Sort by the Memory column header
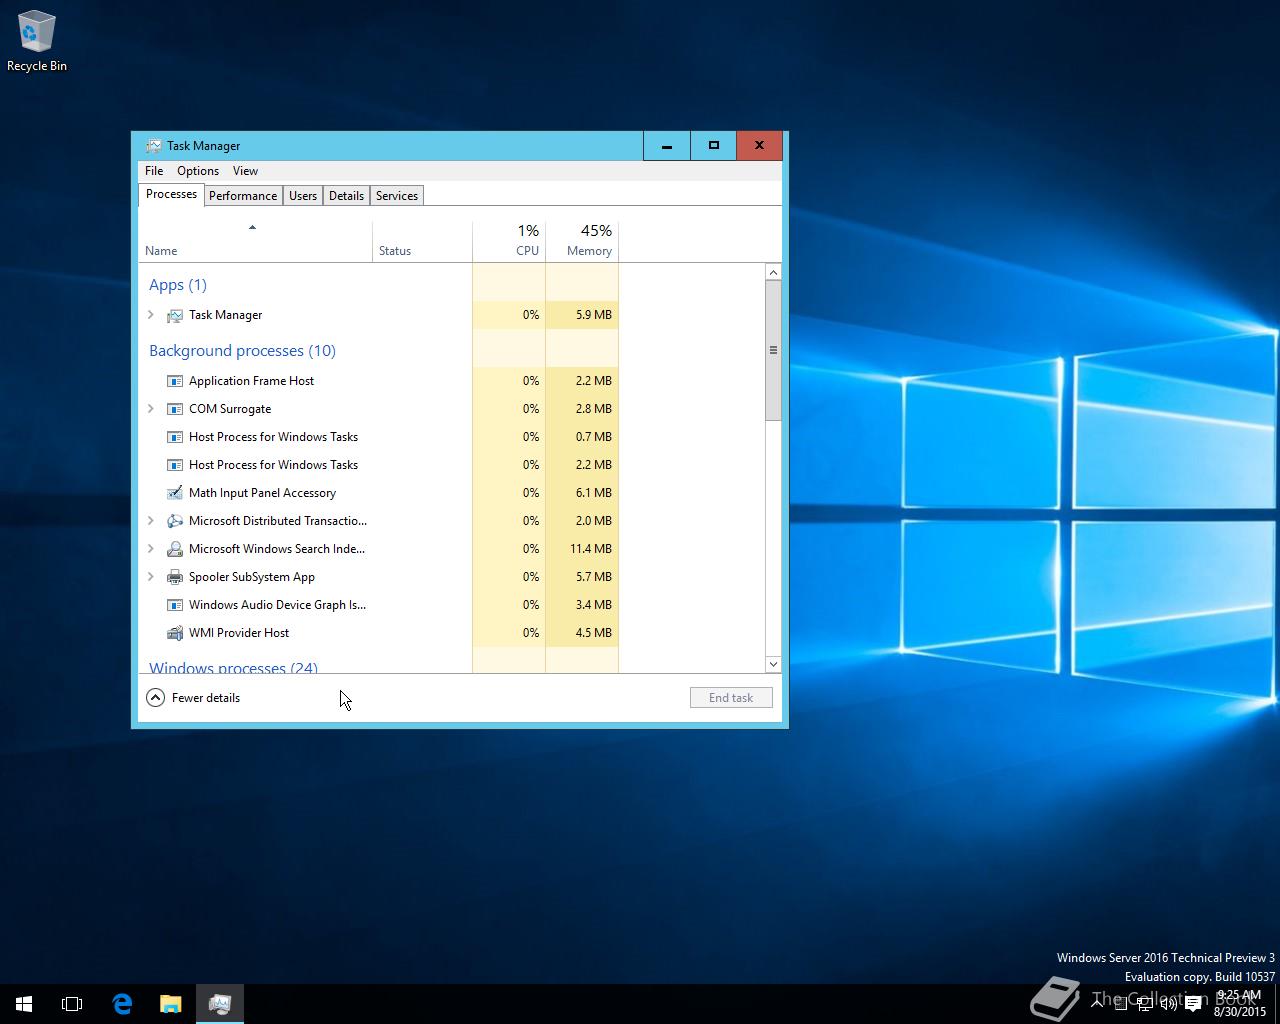The width and height of the screenshot is (1280, 1024). [582, 241]
